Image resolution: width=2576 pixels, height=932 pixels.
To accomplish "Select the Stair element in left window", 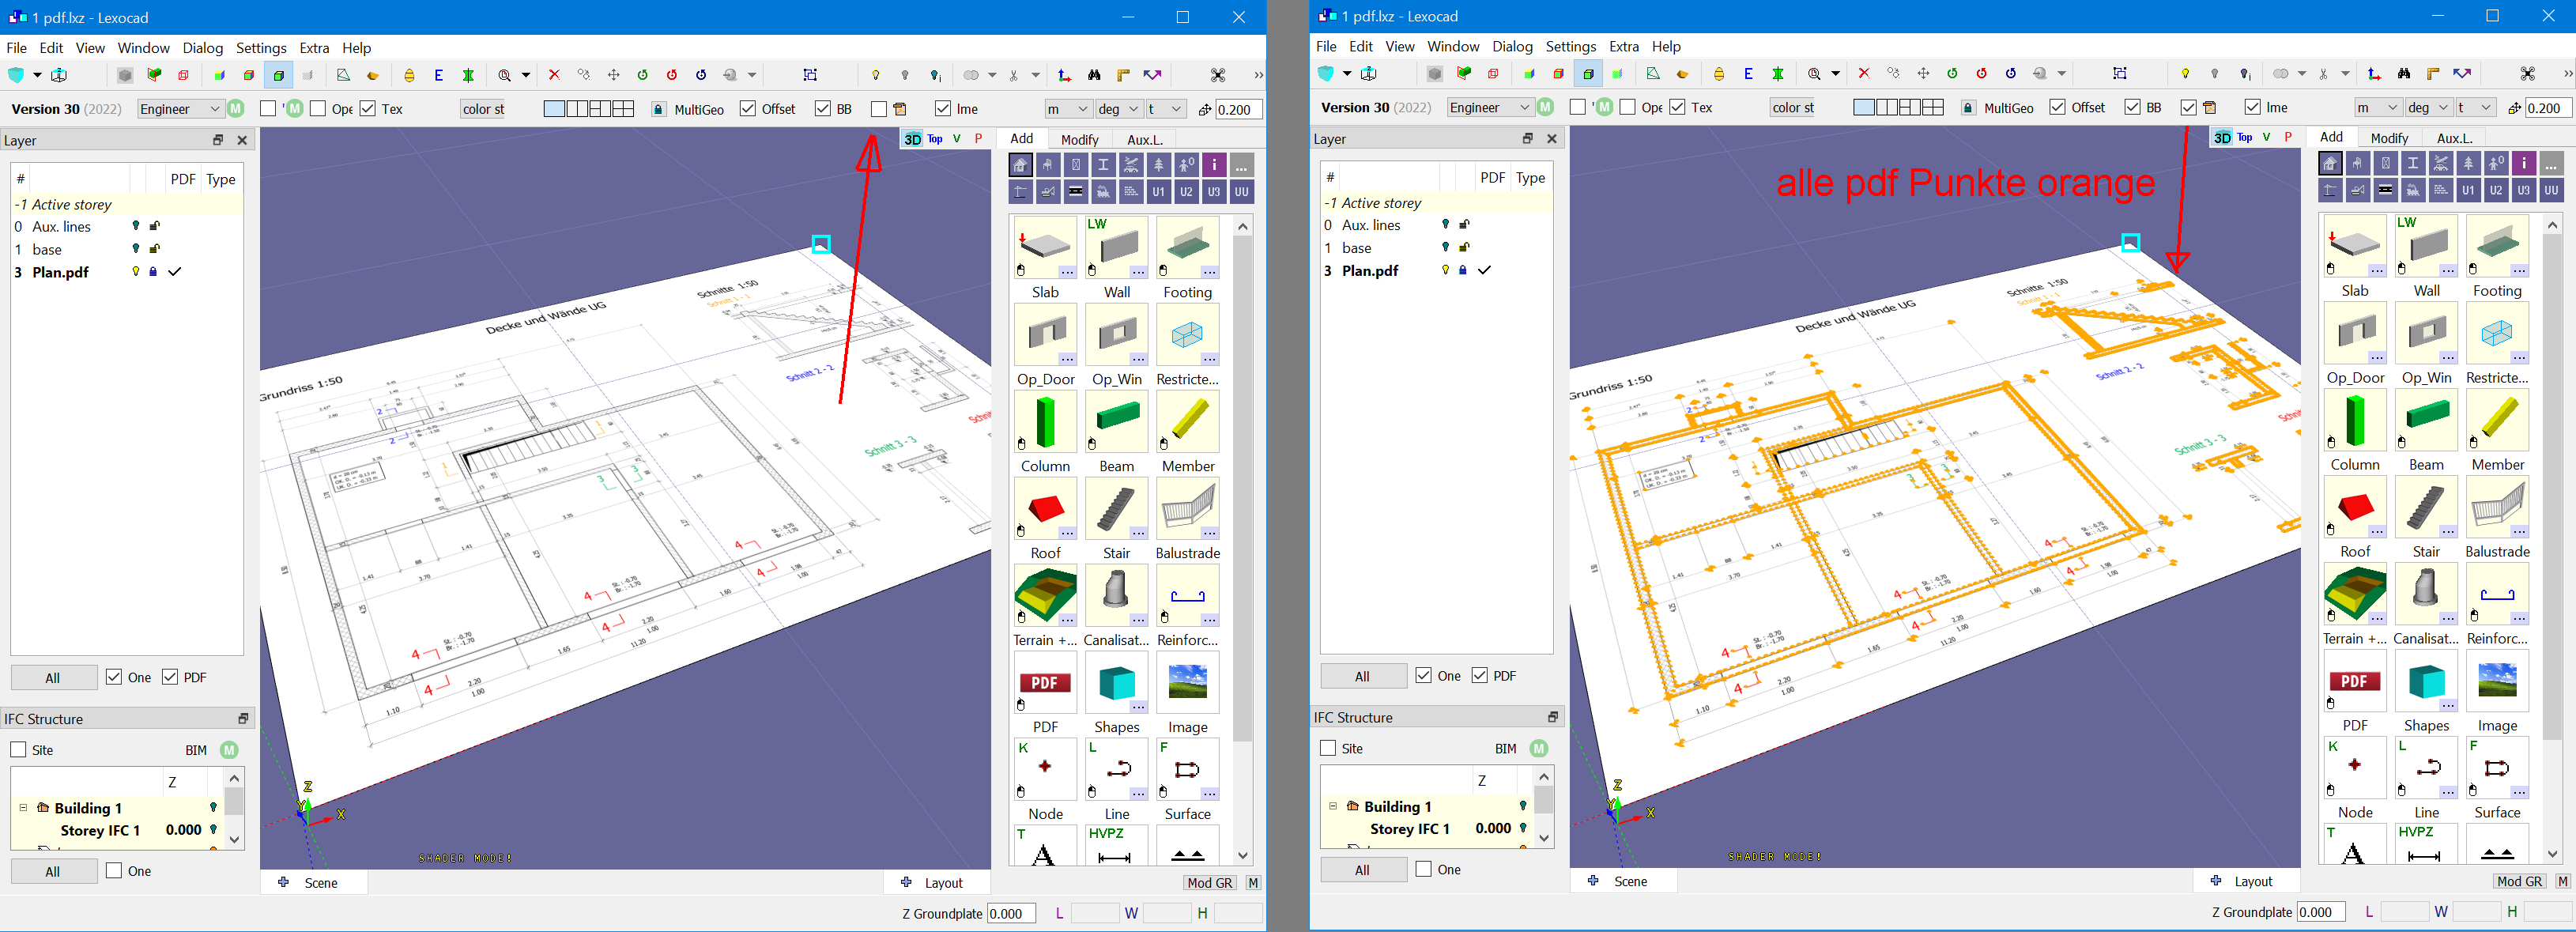I will (1117, 509).
